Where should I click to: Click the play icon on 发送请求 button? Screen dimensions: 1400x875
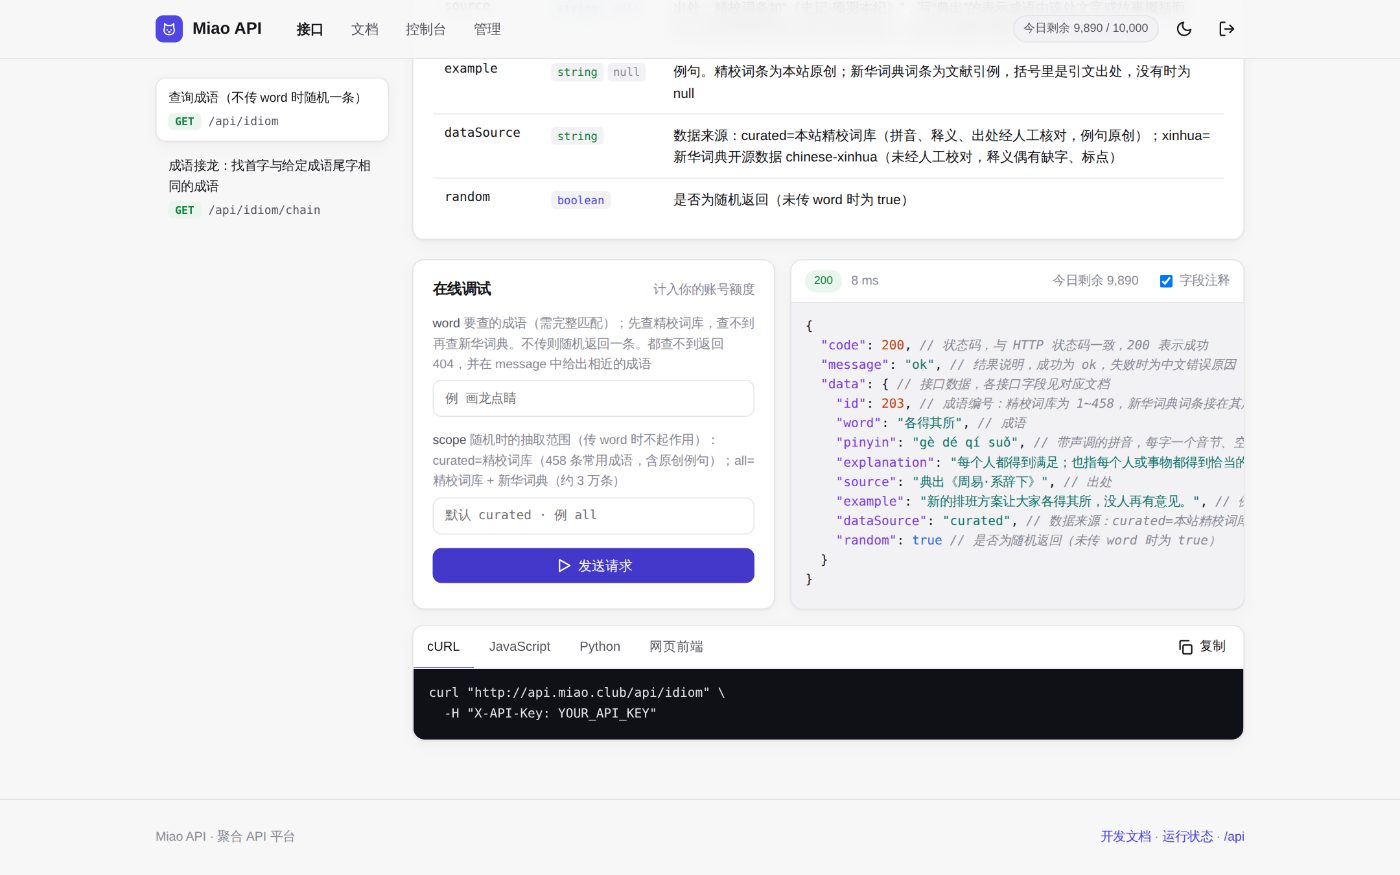point(564,566)
